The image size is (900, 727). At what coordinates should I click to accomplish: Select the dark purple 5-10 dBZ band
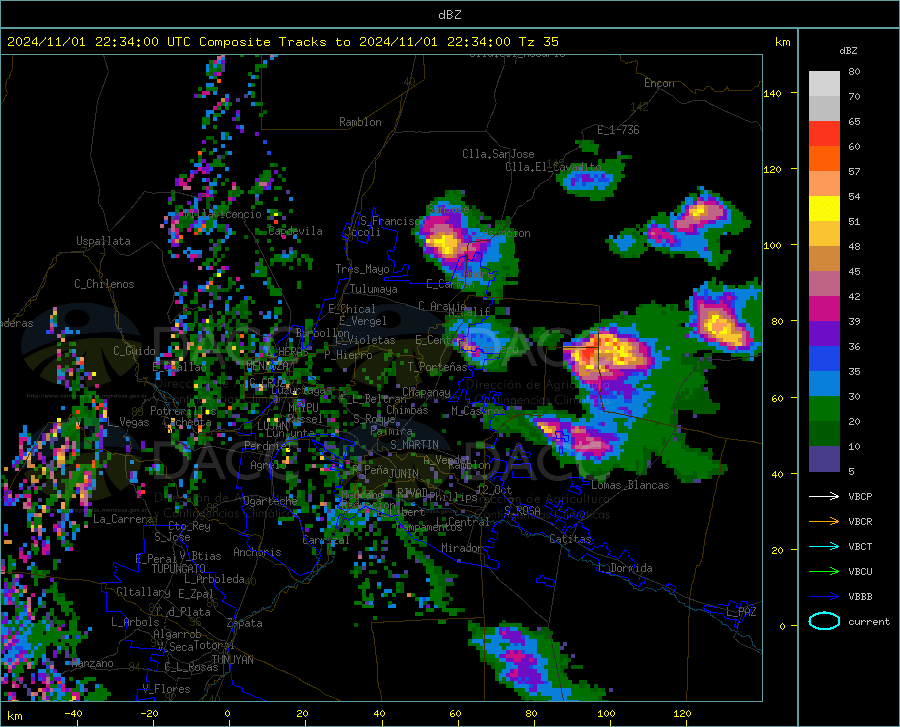(x=824, y=459)
